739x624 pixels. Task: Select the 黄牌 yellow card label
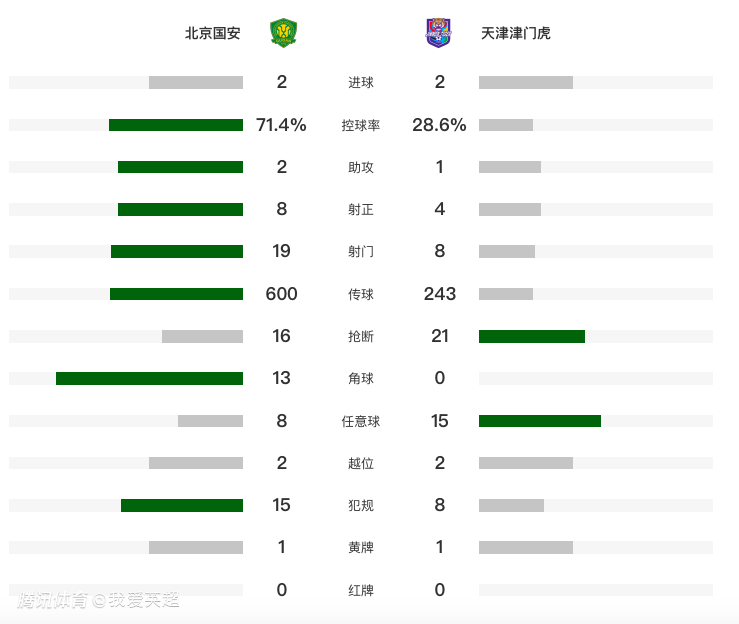click(x=361, y=548)
